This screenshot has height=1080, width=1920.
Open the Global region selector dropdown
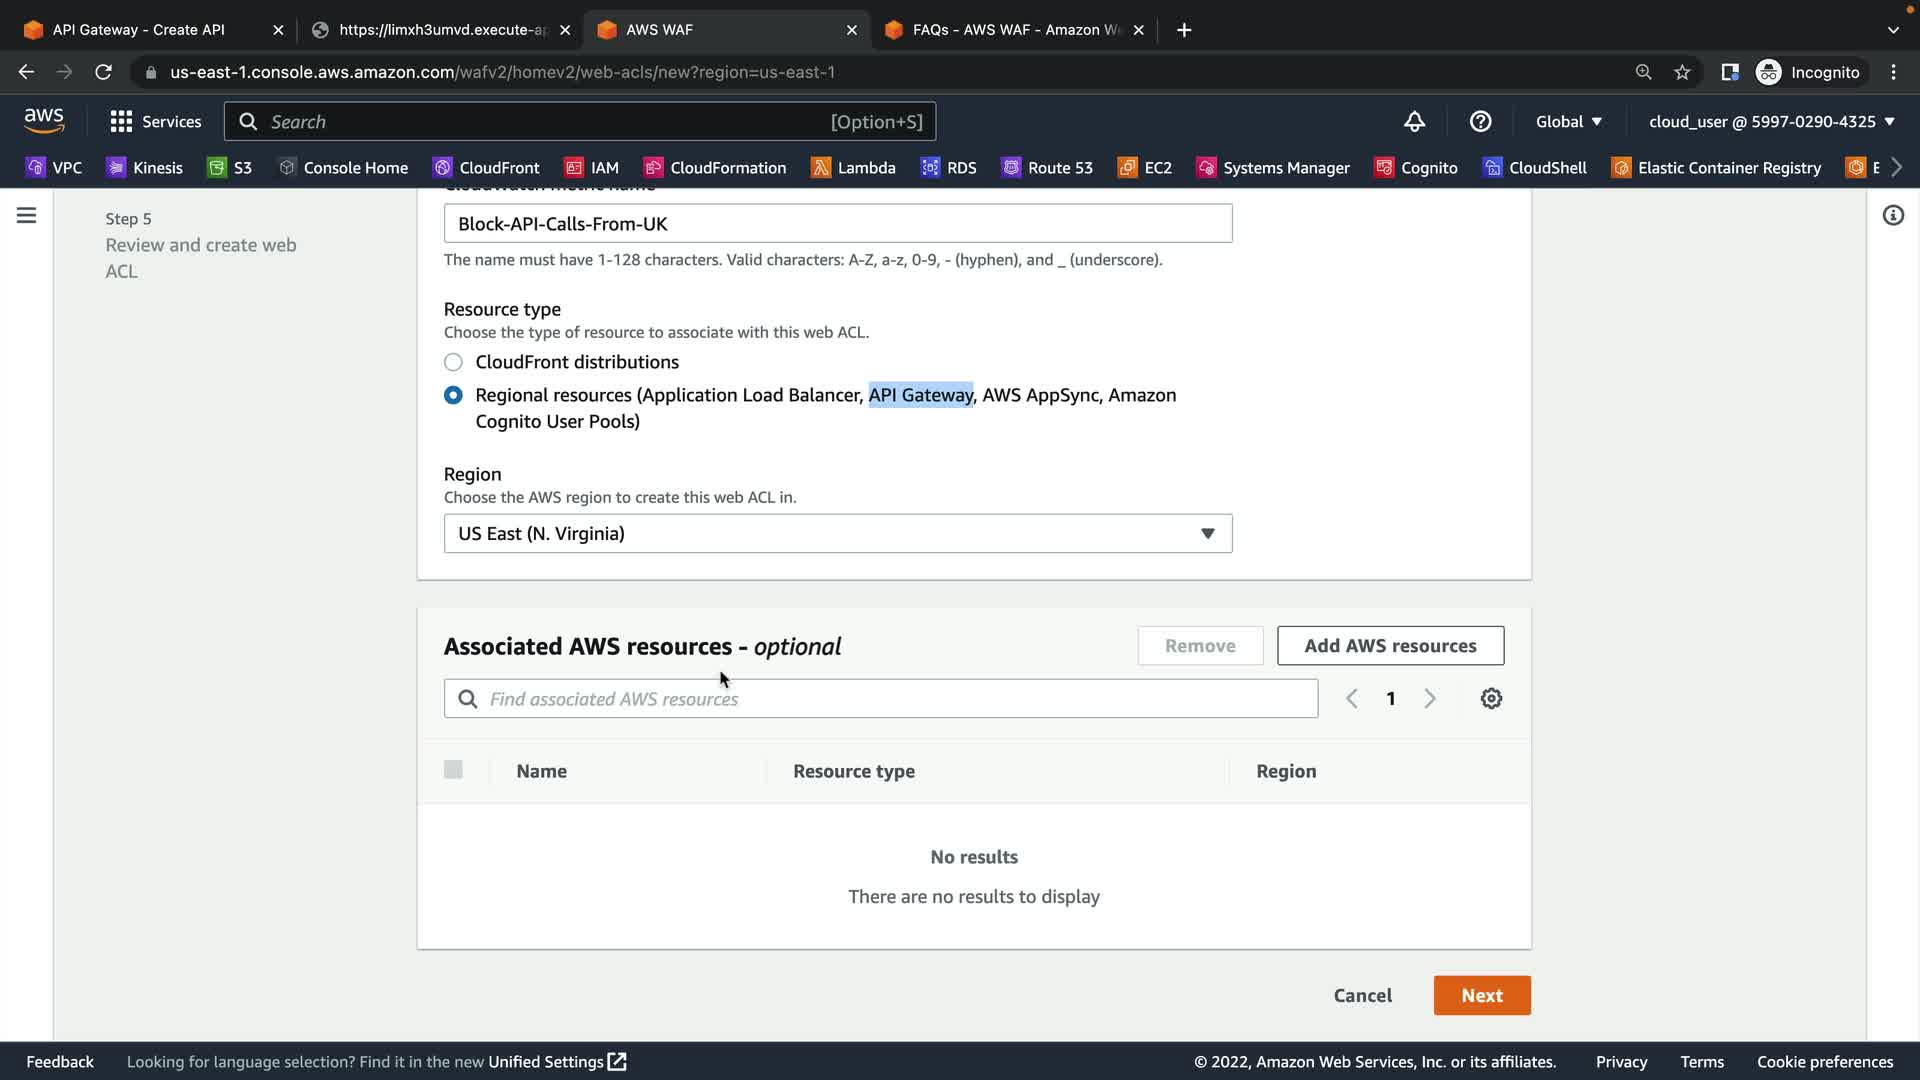(1568, 122)
